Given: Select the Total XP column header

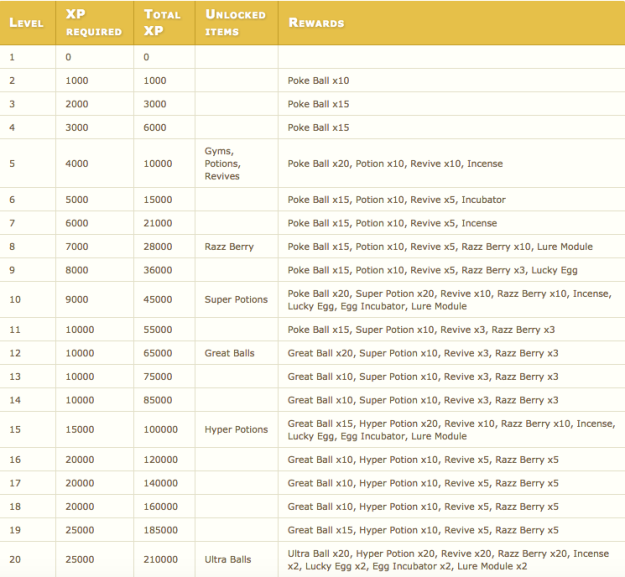Looking at the screenshot, I should [x=162, y=23].
